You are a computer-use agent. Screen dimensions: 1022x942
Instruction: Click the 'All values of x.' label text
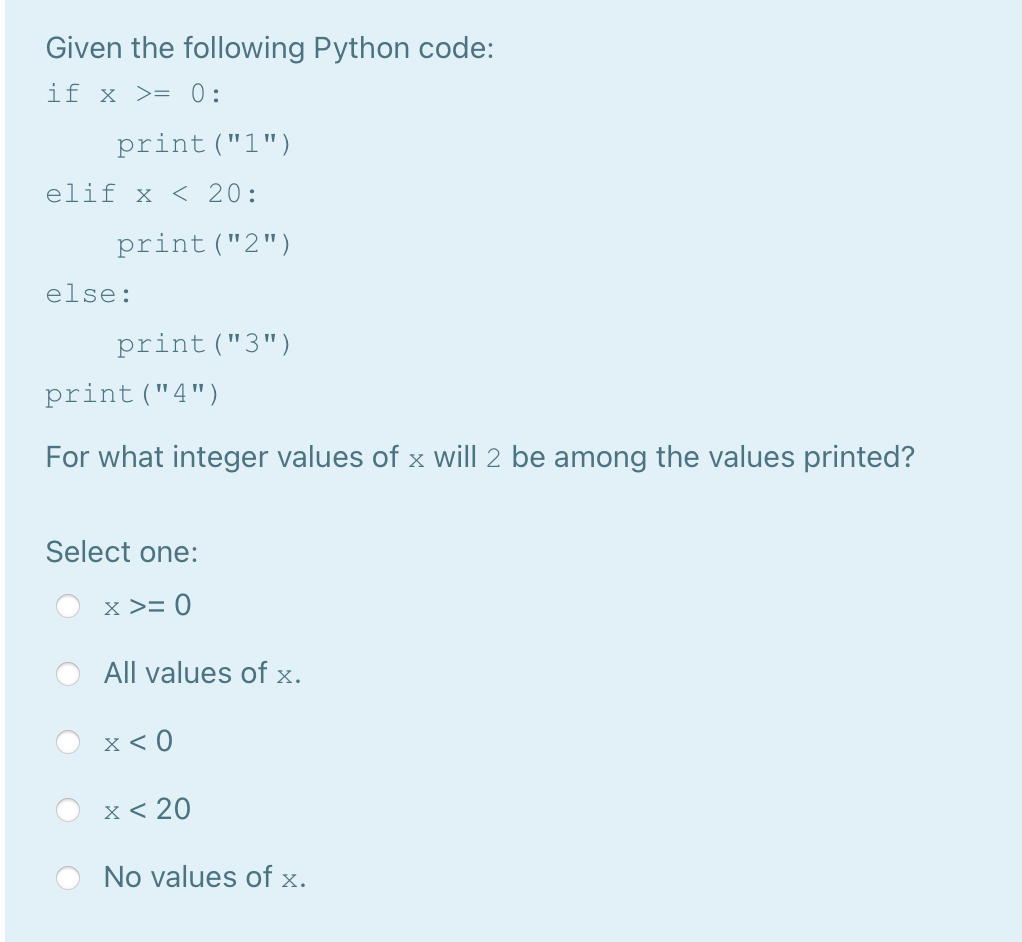[x=203, y=673]
